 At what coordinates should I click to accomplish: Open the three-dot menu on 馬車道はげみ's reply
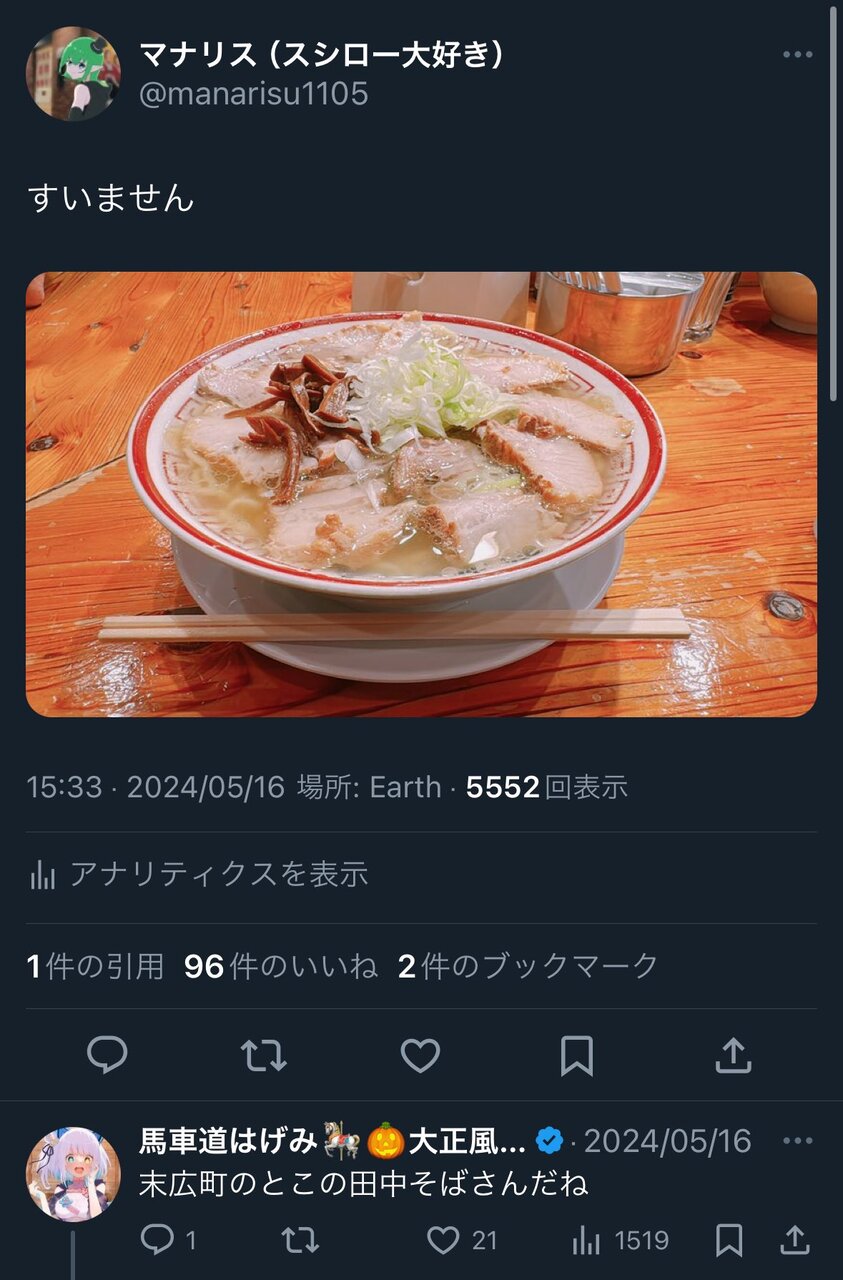(797, 1141)
